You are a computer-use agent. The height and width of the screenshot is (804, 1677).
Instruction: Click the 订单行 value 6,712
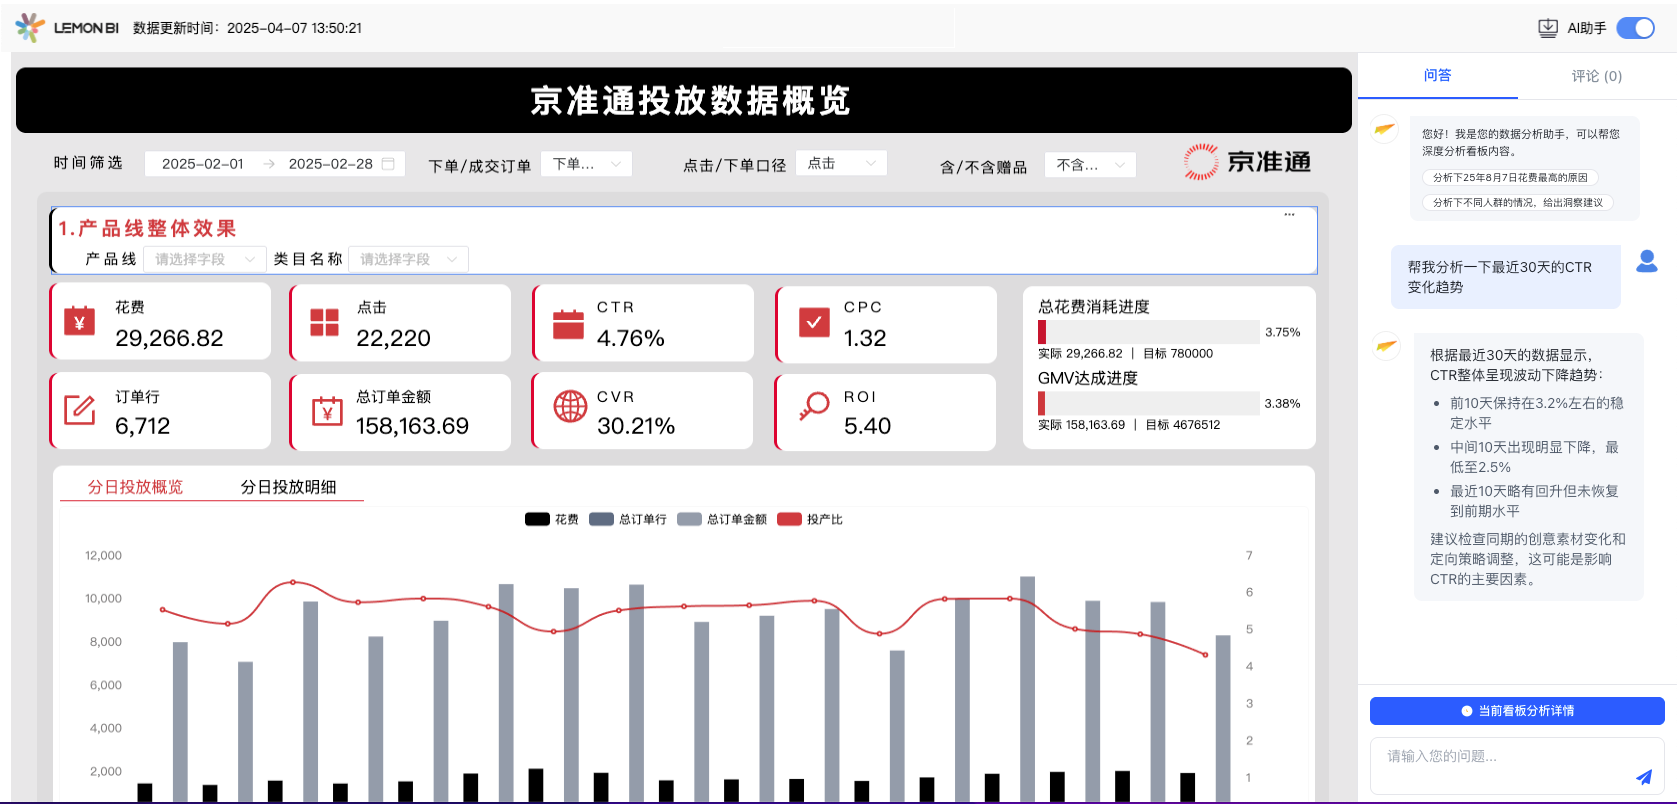142,426
